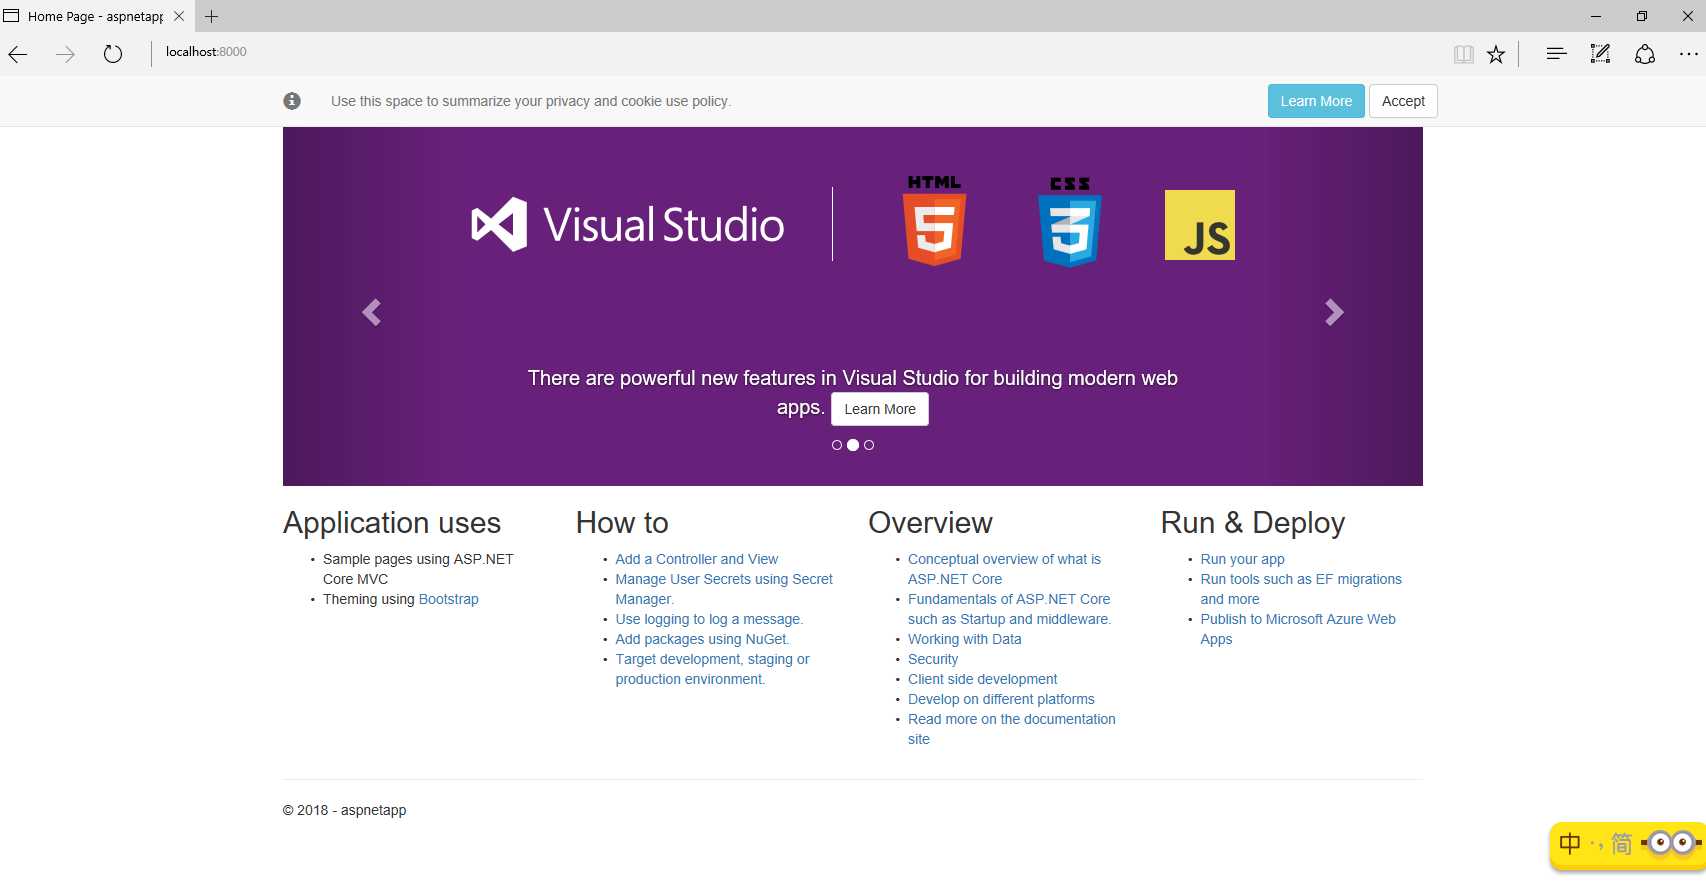Open Add a Controller and View link
The image size is (1706, 888).
[697, 559]
